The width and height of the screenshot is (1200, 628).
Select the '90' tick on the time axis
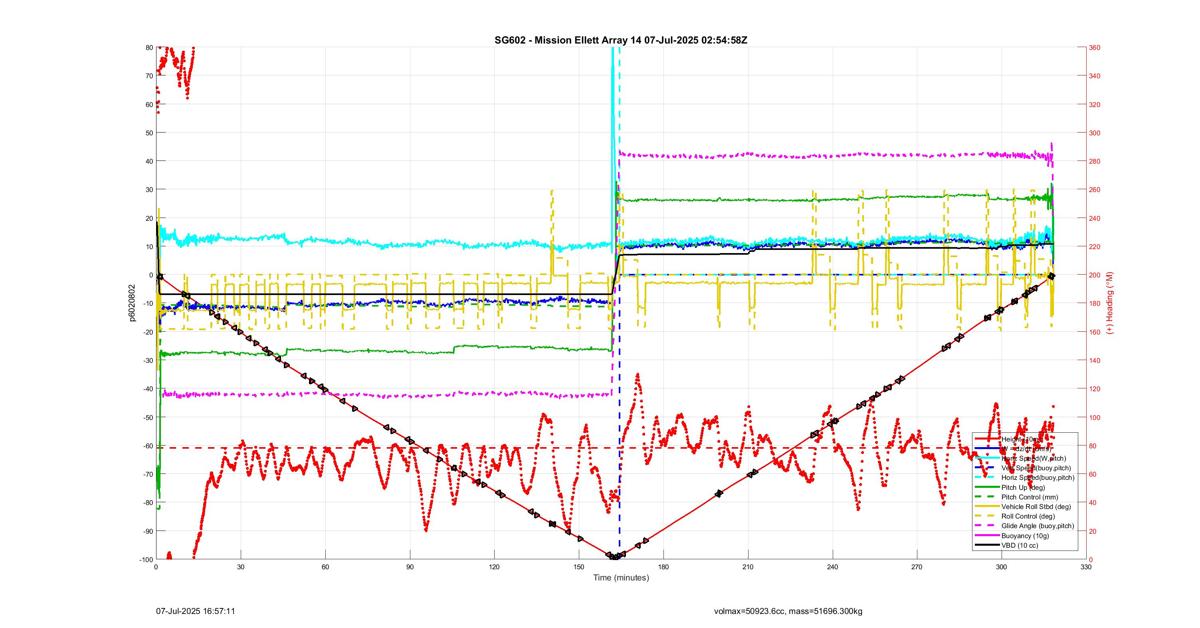click(409, 567)
